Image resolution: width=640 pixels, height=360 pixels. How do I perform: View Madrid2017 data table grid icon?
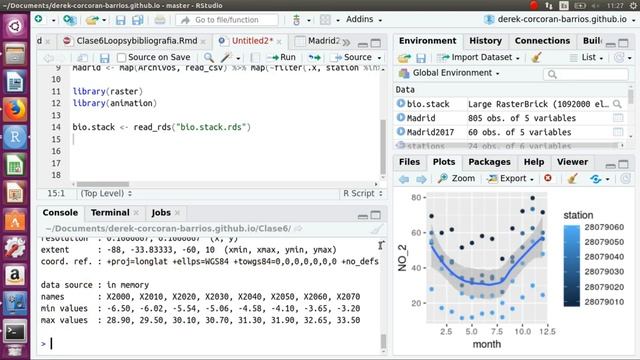tap(618, 132)
